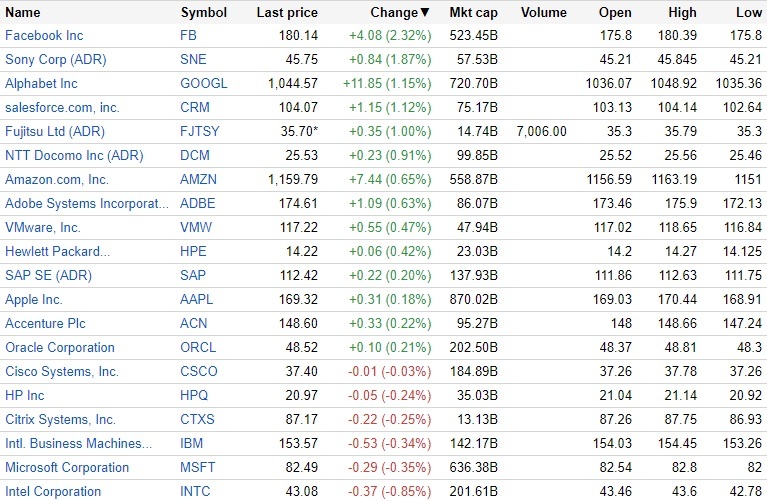Sort by the Change column arrow
Viewport: 767px width, 501px height.
tap(425, 13)
